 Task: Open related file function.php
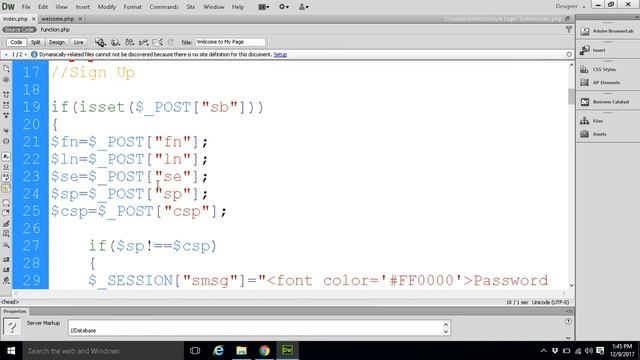(55, 29)
